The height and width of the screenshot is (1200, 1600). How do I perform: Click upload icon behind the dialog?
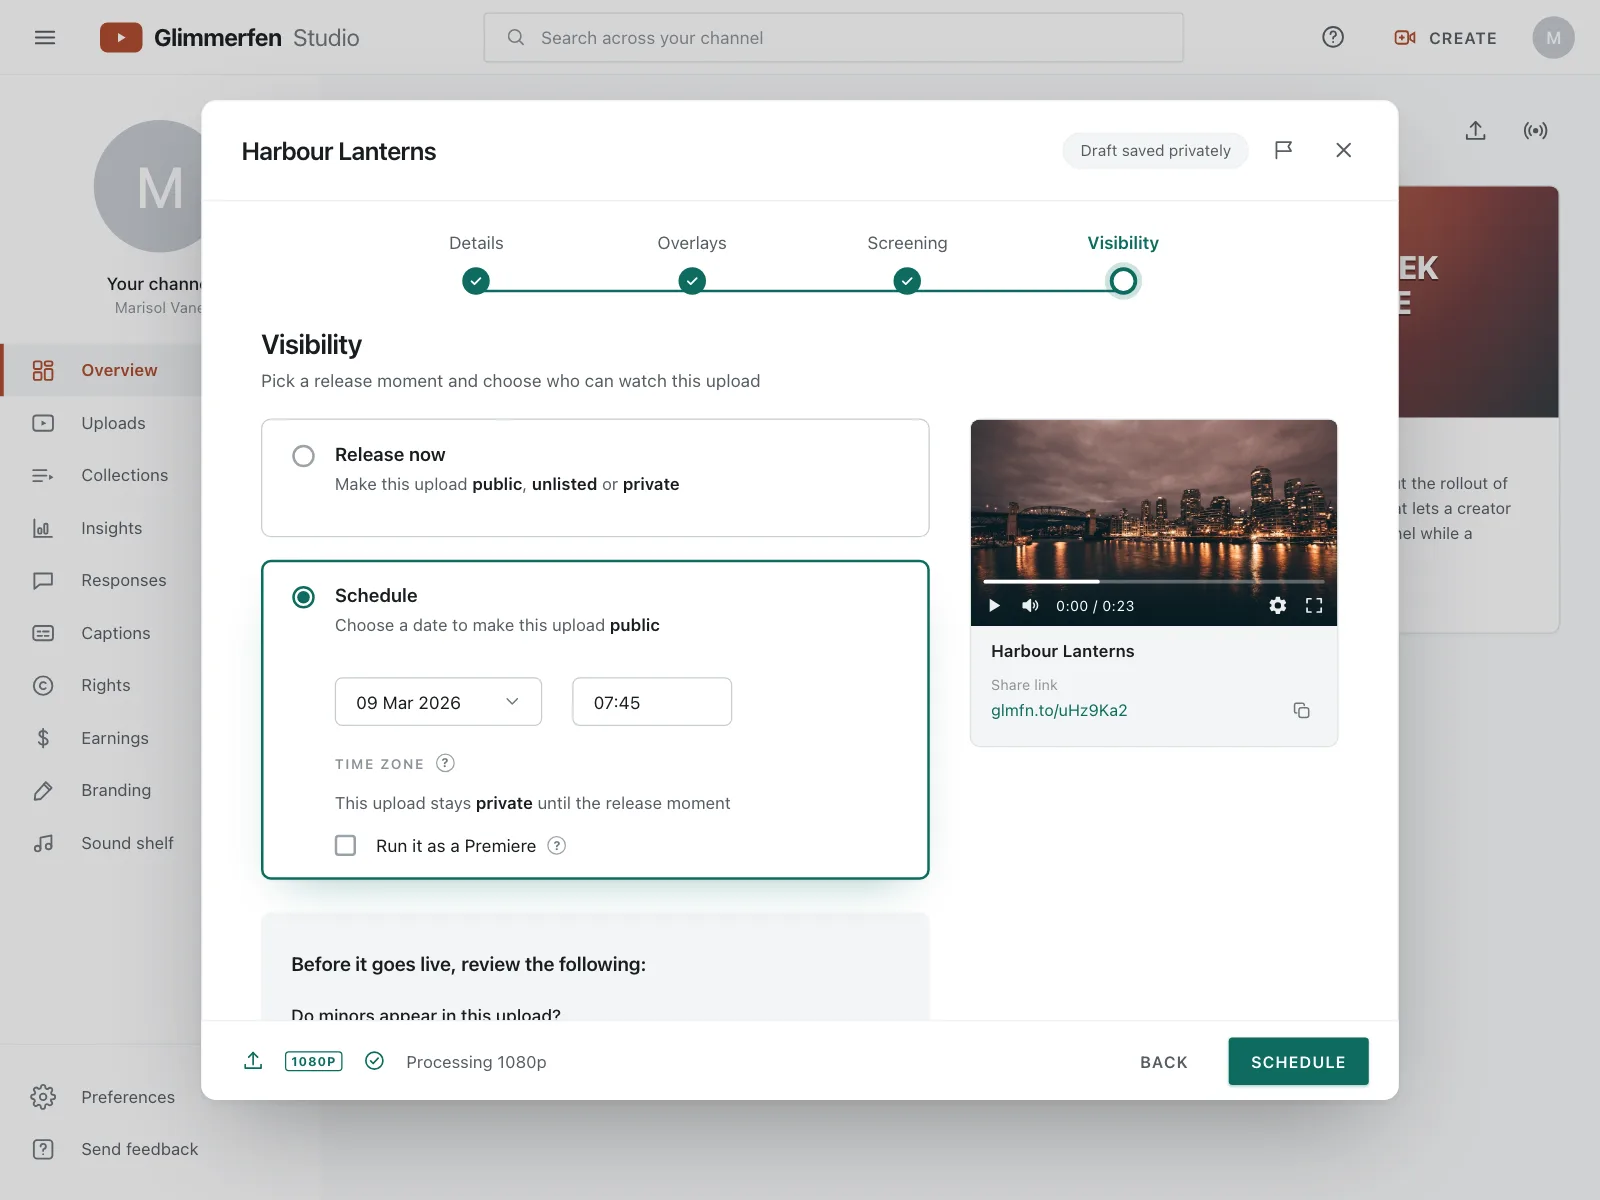1476,130
